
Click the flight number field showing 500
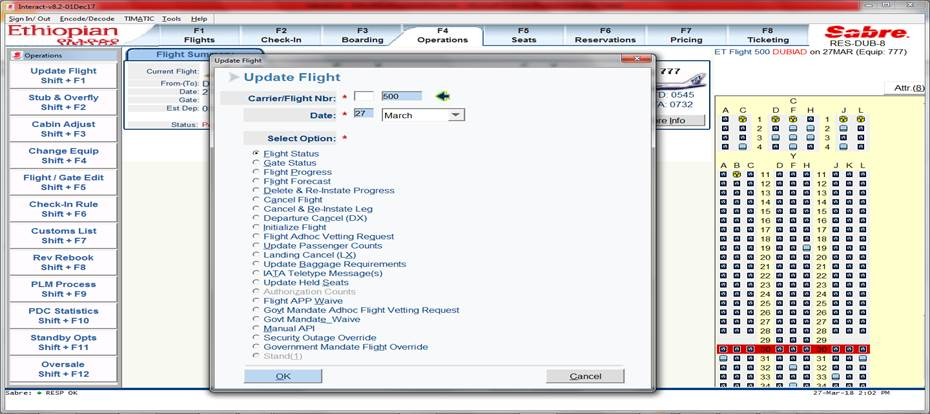[402, 96]
